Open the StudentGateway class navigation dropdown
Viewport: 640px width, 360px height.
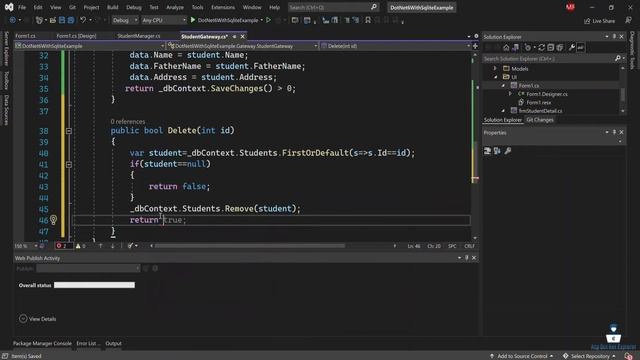[x=242, y=46]
